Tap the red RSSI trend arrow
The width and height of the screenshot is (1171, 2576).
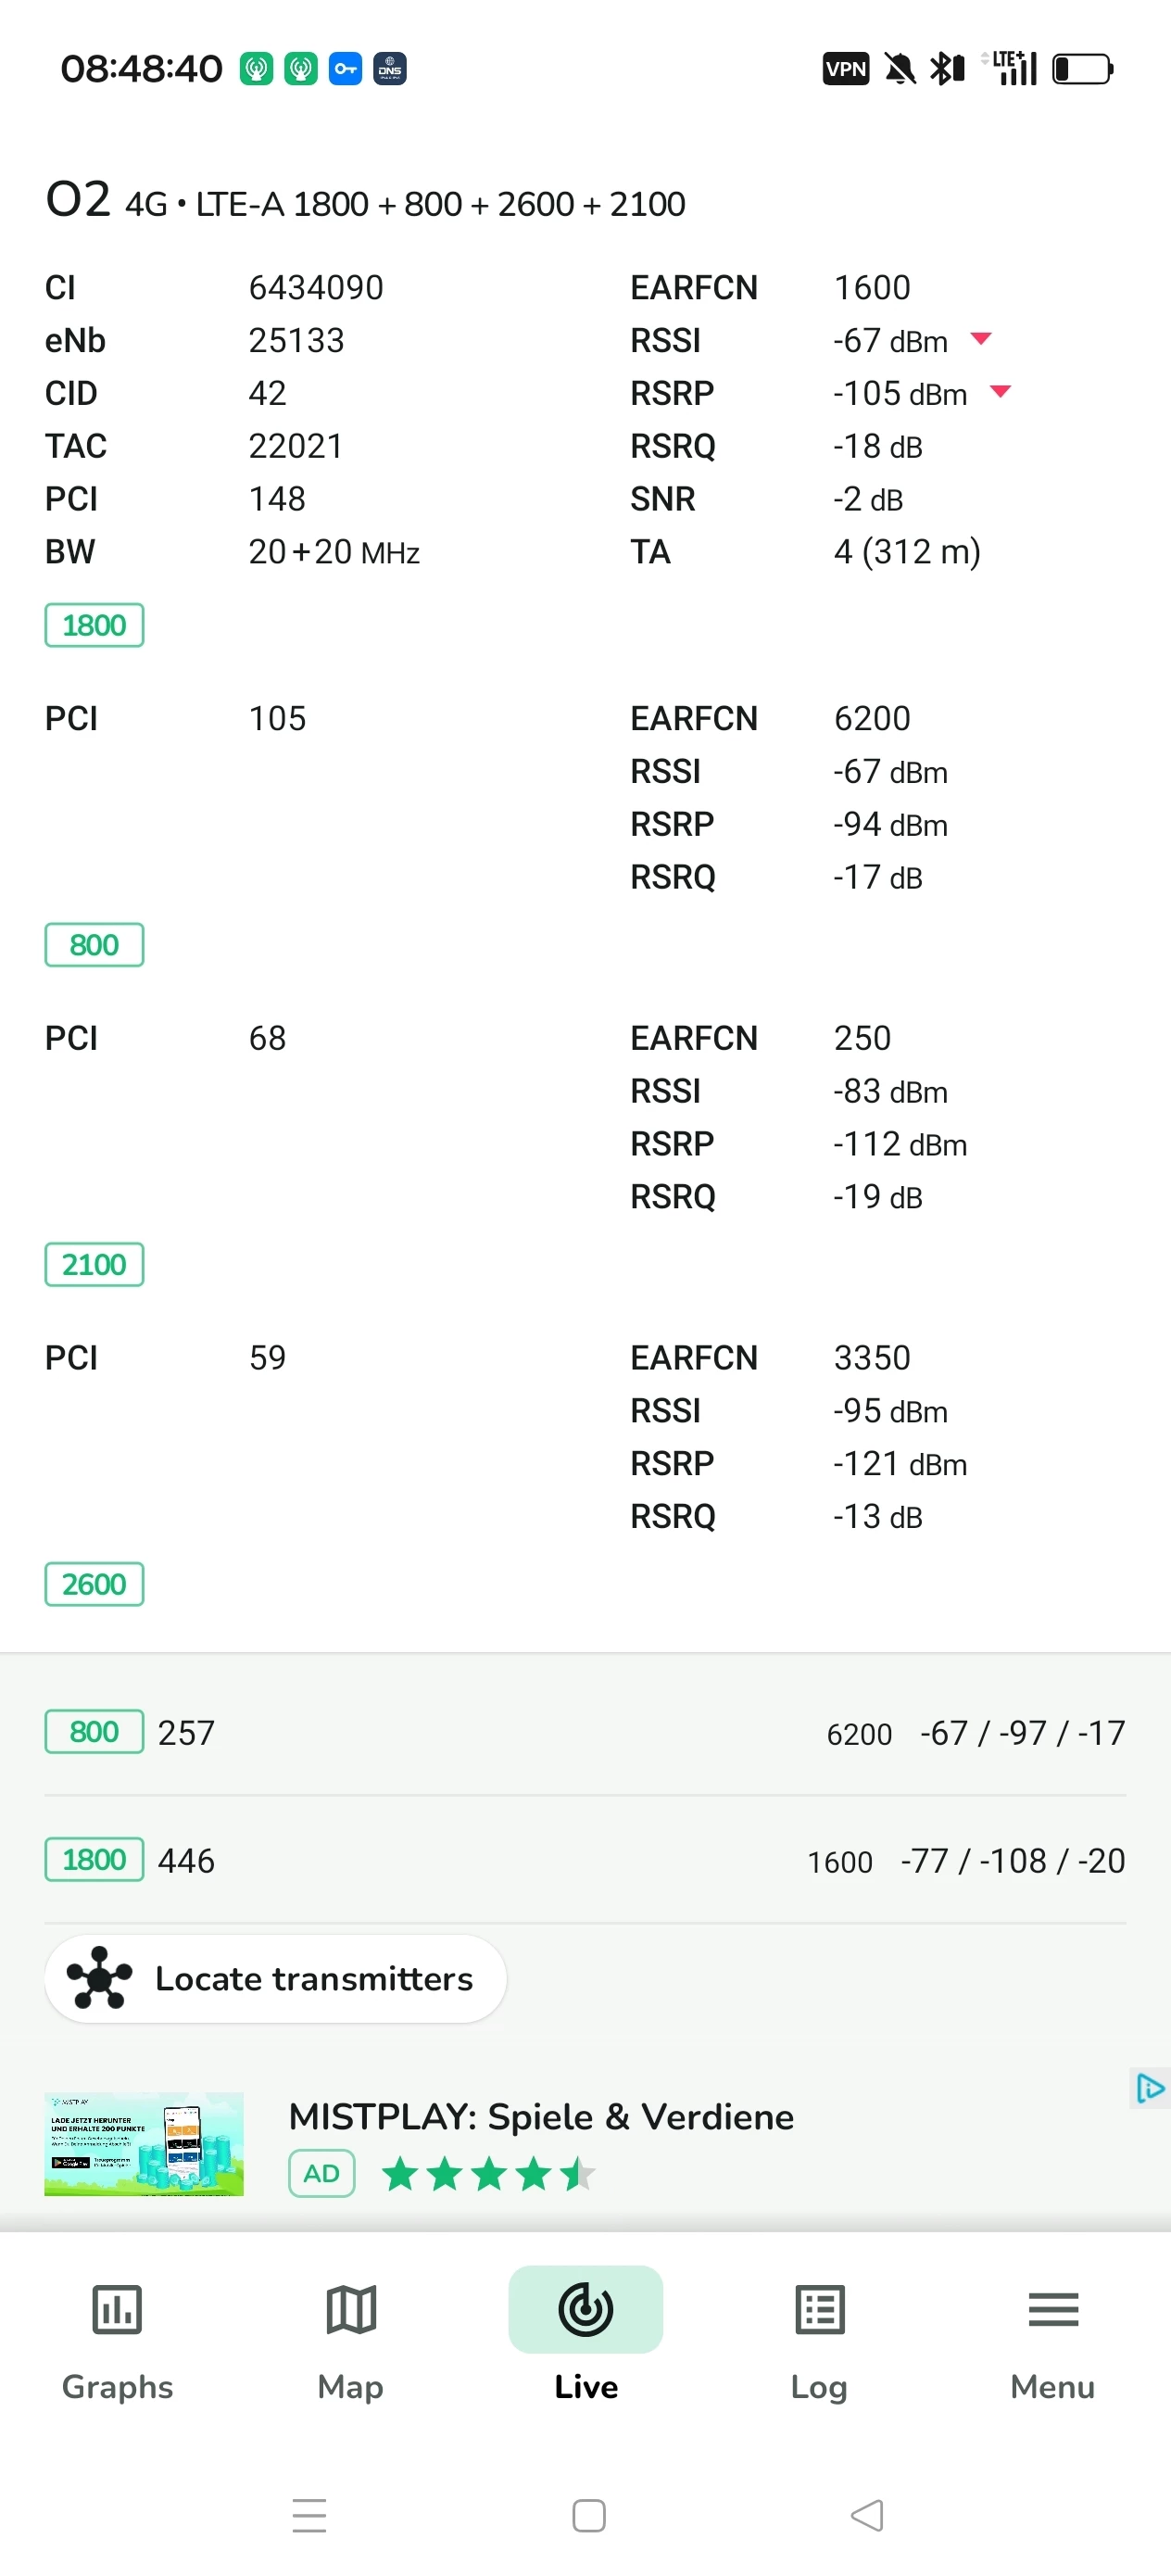[x=981, y=339]
